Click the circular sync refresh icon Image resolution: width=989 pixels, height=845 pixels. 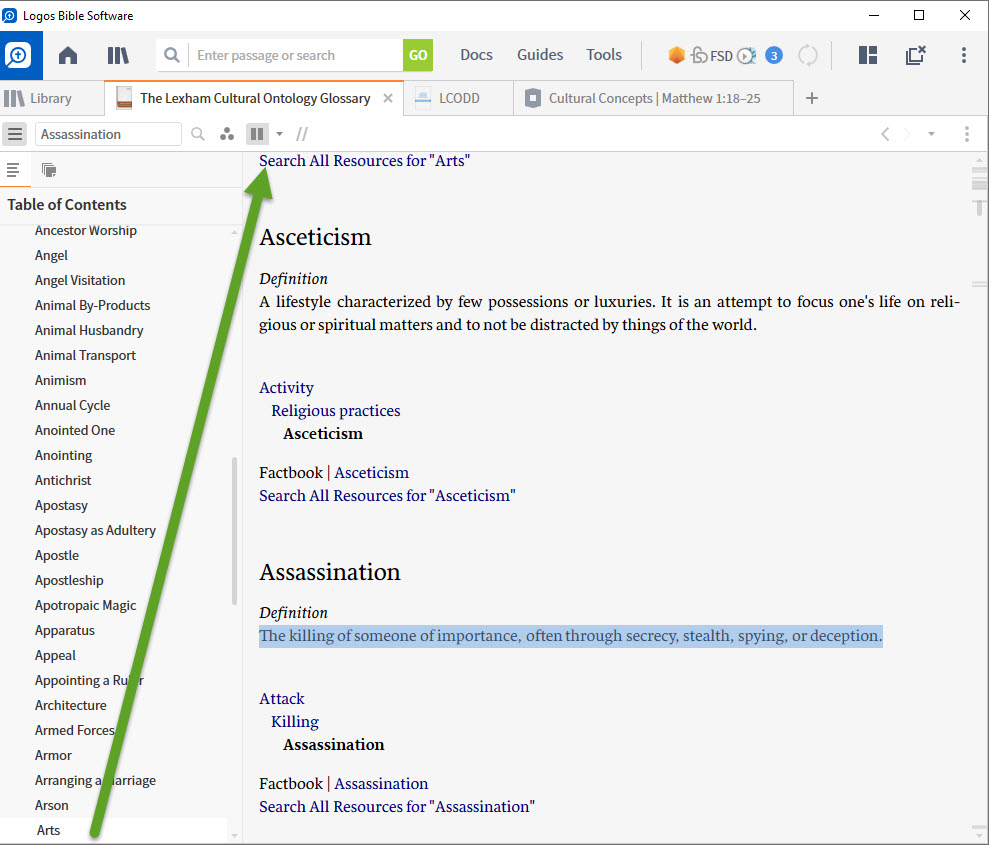click(808, 55)
